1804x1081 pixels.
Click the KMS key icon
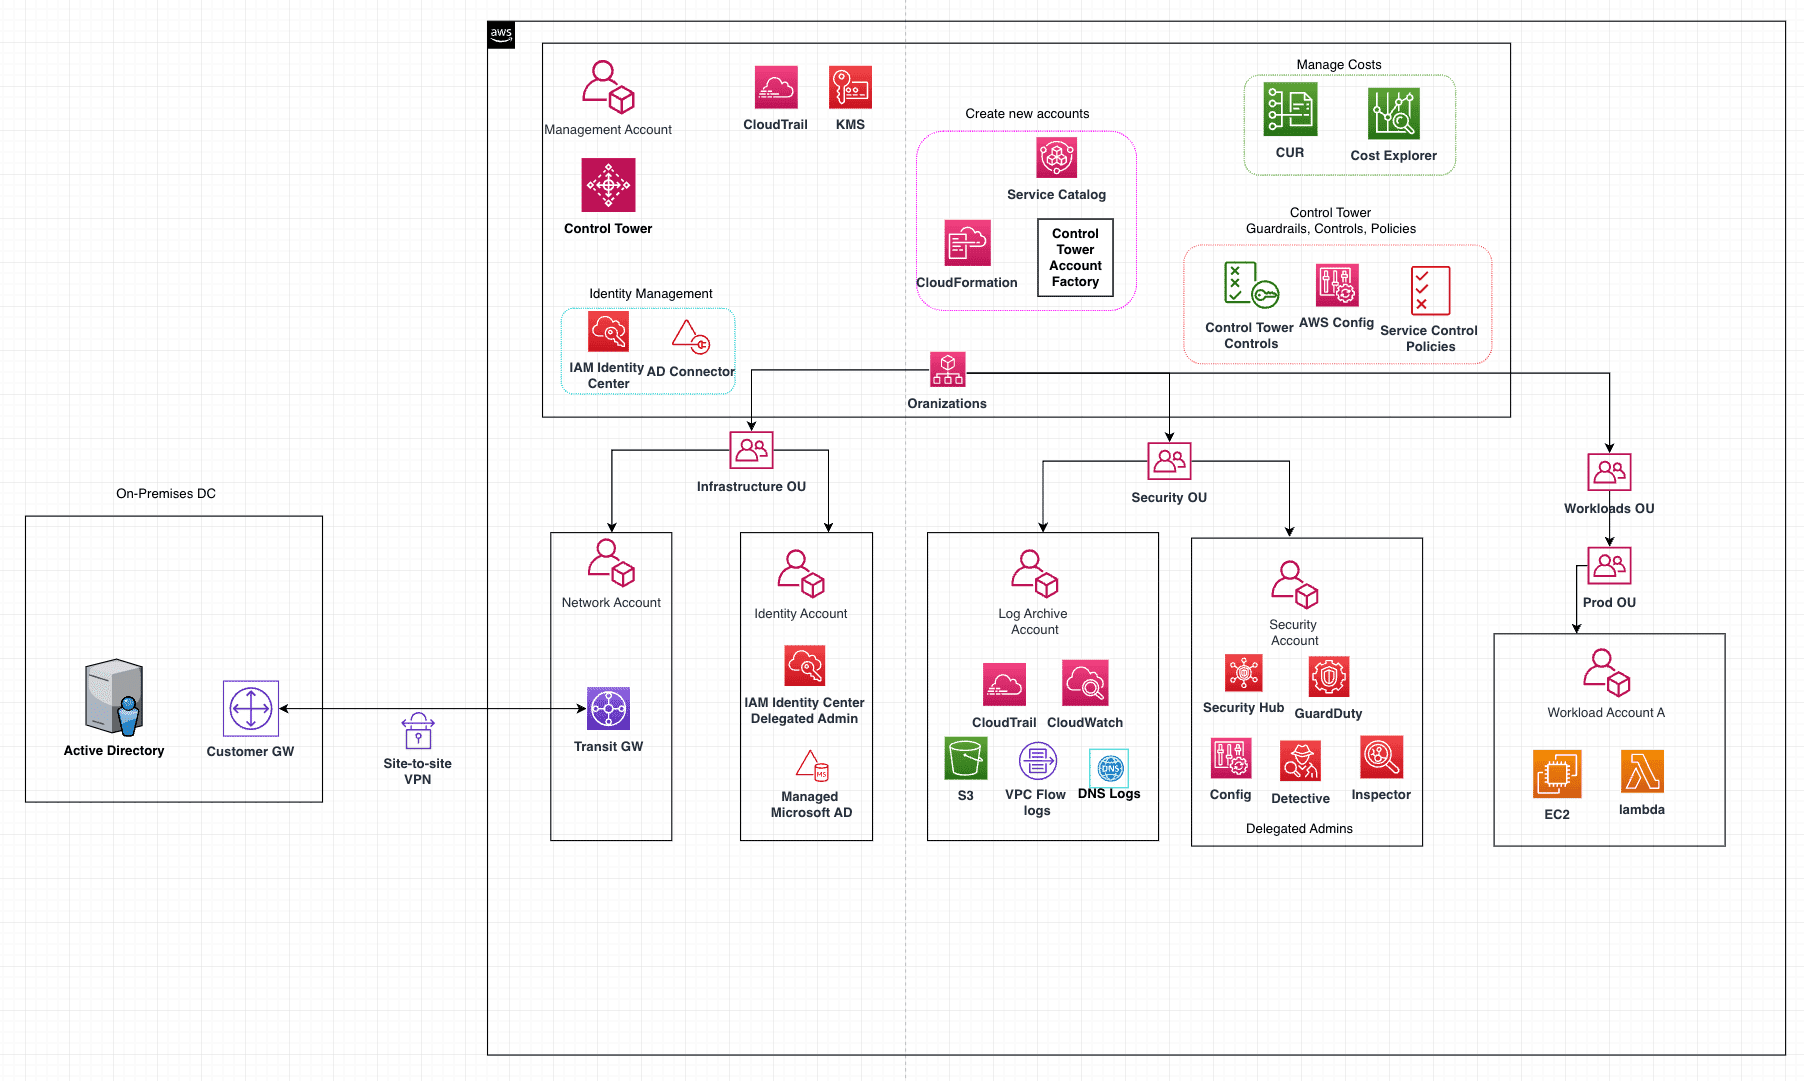point(850,87)
